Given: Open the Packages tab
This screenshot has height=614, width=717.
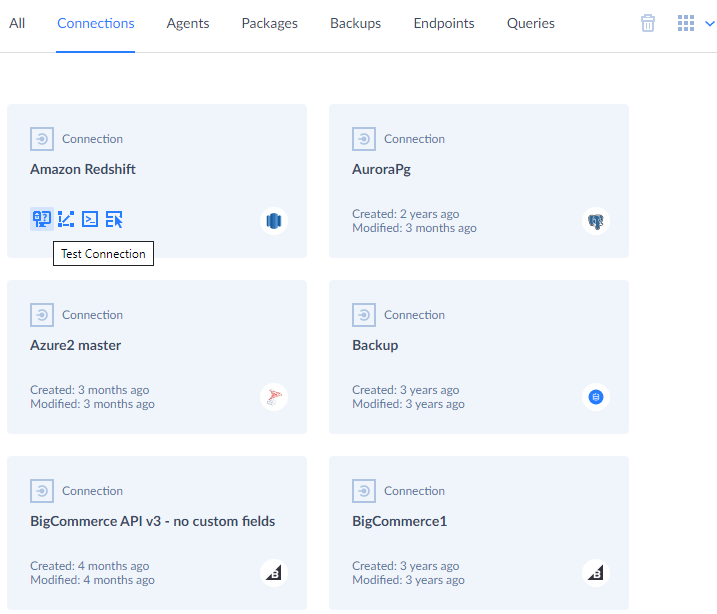Looking at the screenshot, I should [270, 23].
